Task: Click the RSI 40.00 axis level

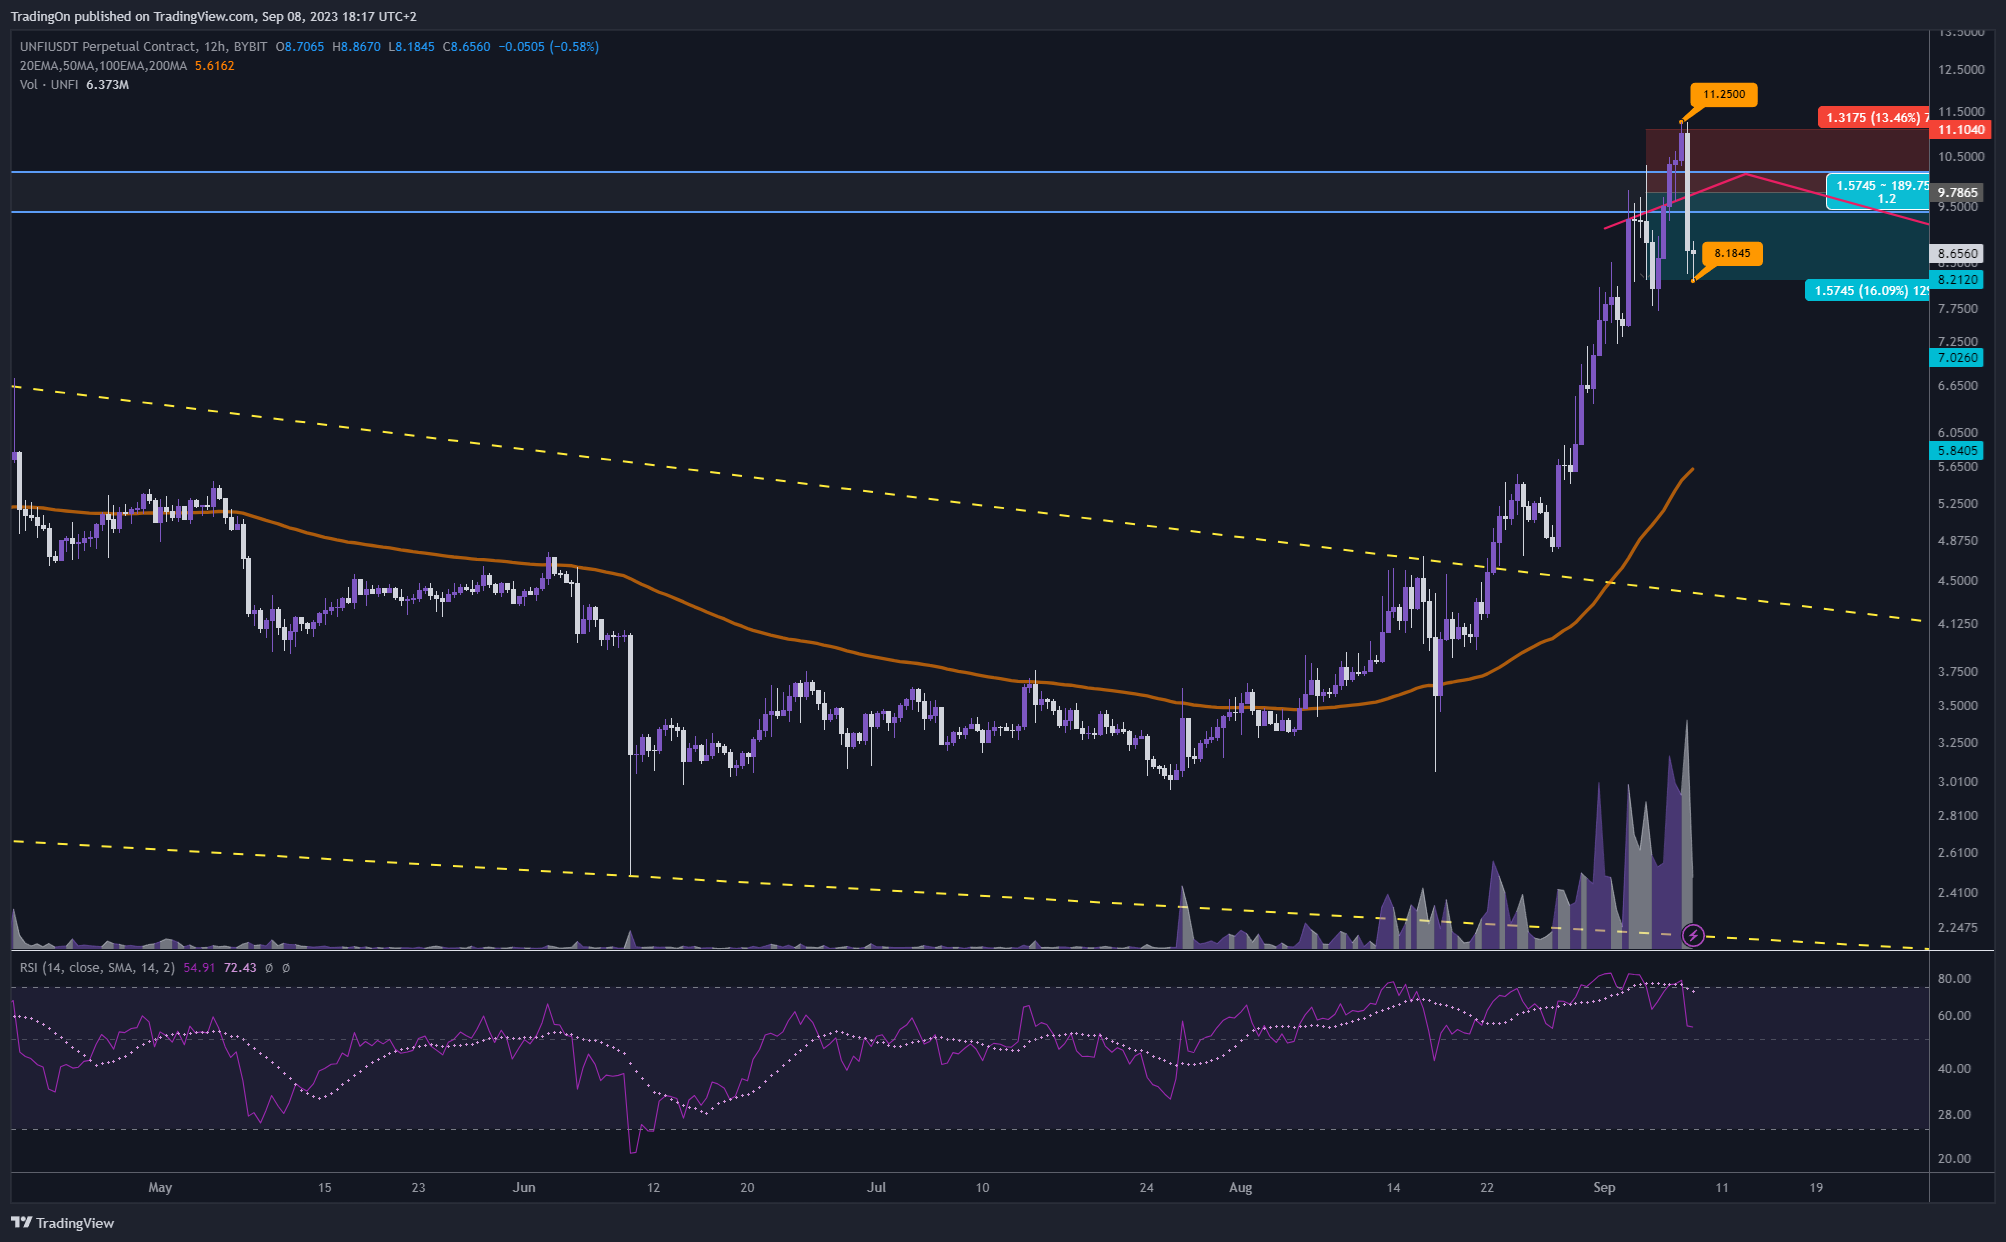Action: tap(1954, 1068)
